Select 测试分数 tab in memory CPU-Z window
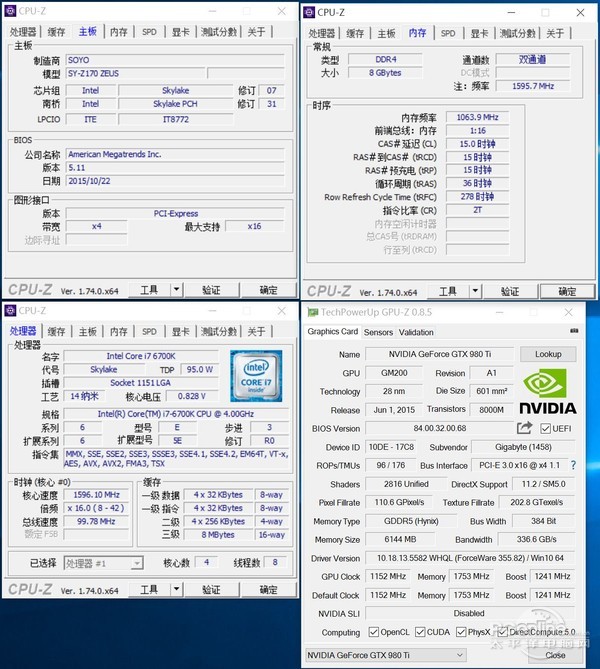The width and height of the screenshot is (600, 669). (x=517, y=33)
